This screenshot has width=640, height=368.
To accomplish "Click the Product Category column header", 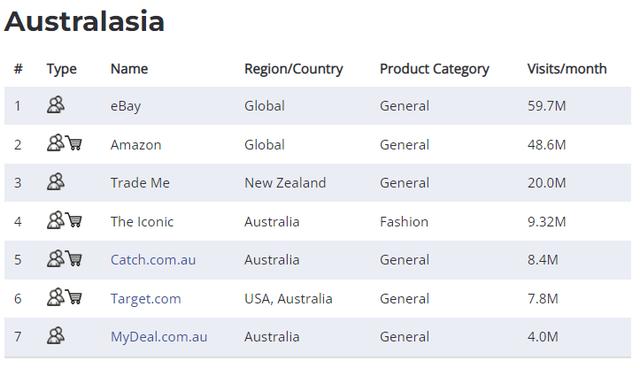I will [434, 69].
